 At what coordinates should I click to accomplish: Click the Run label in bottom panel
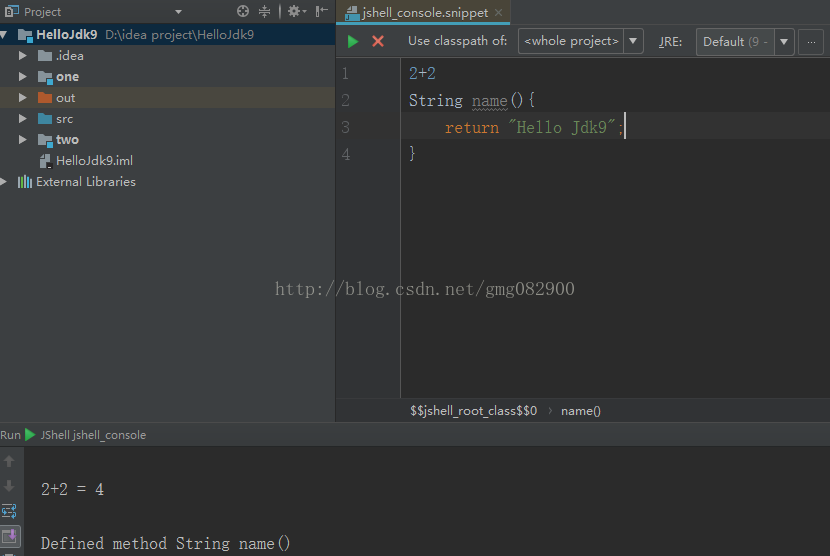11,435
